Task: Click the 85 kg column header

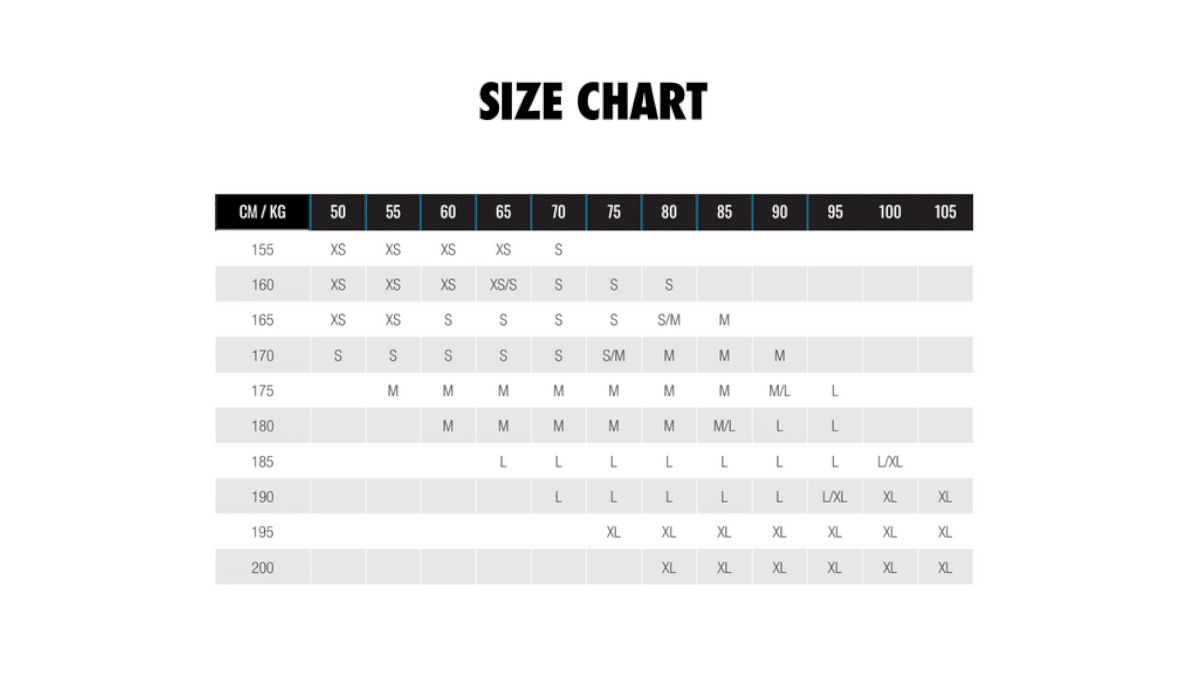Action: tap(724, 212)
